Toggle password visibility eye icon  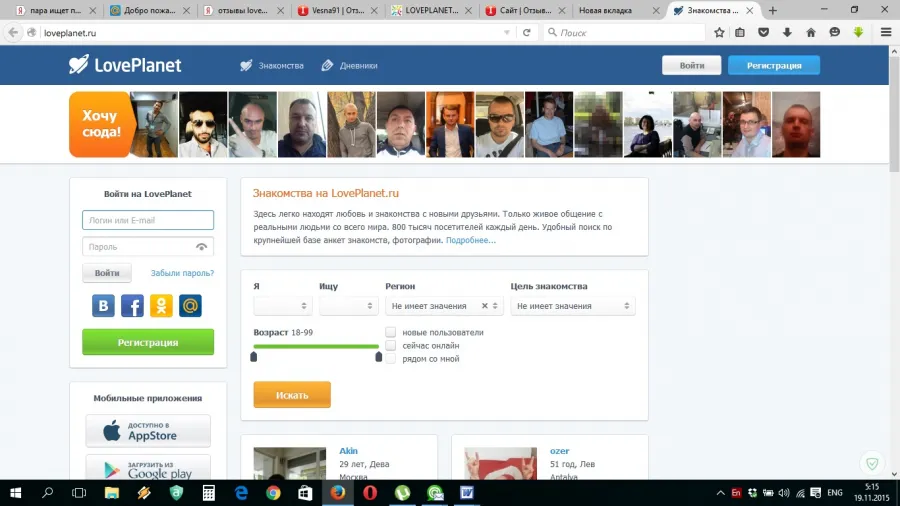(201, 247)
